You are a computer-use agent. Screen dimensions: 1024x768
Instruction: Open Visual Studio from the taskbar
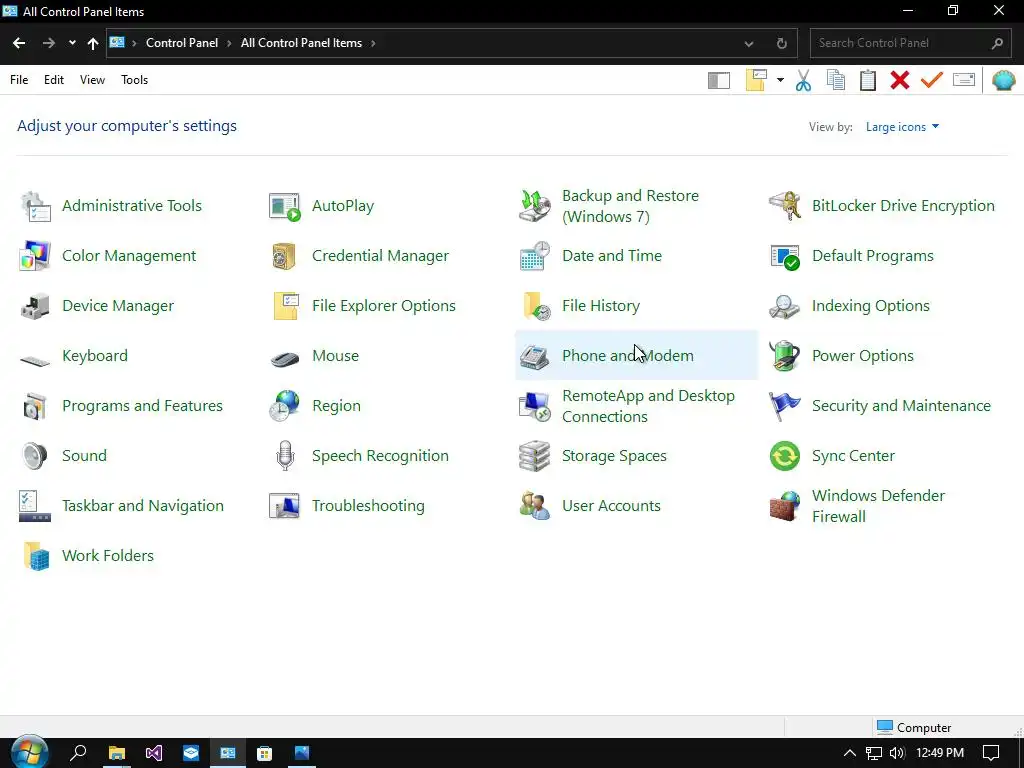[153, 753]
